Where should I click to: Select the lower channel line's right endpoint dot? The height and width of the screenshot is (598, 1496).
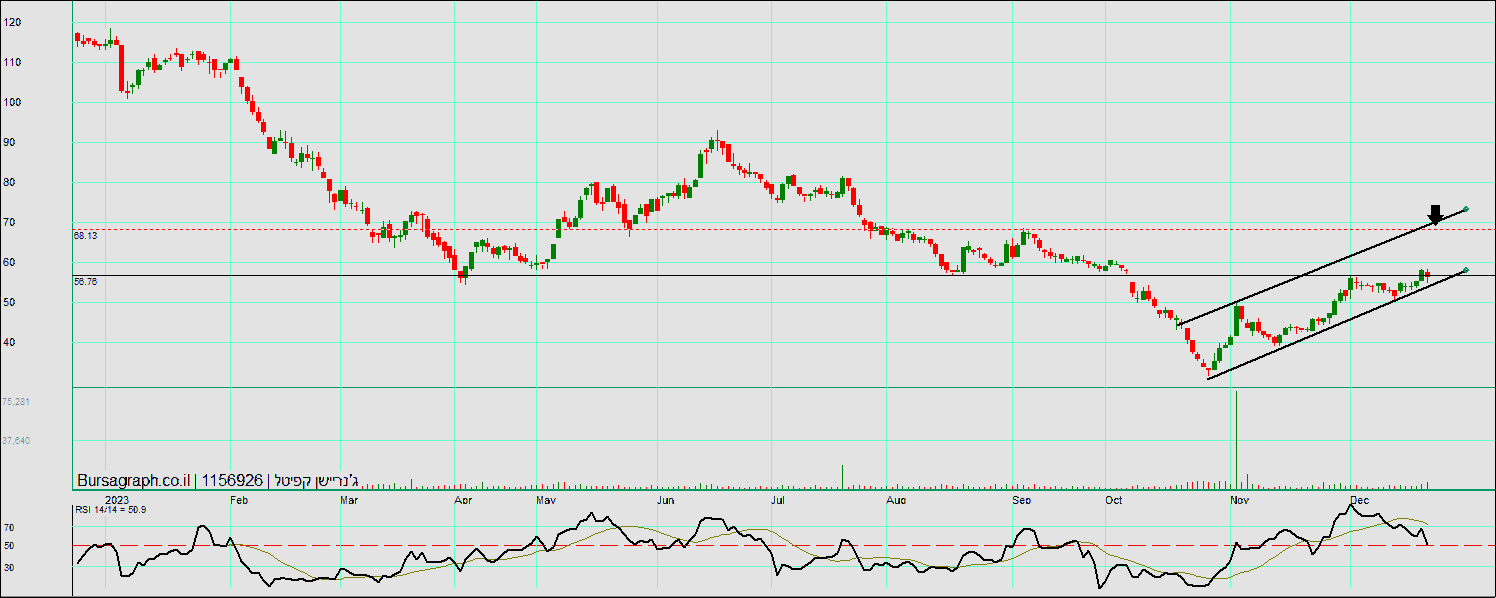[x=1465, y=270]
